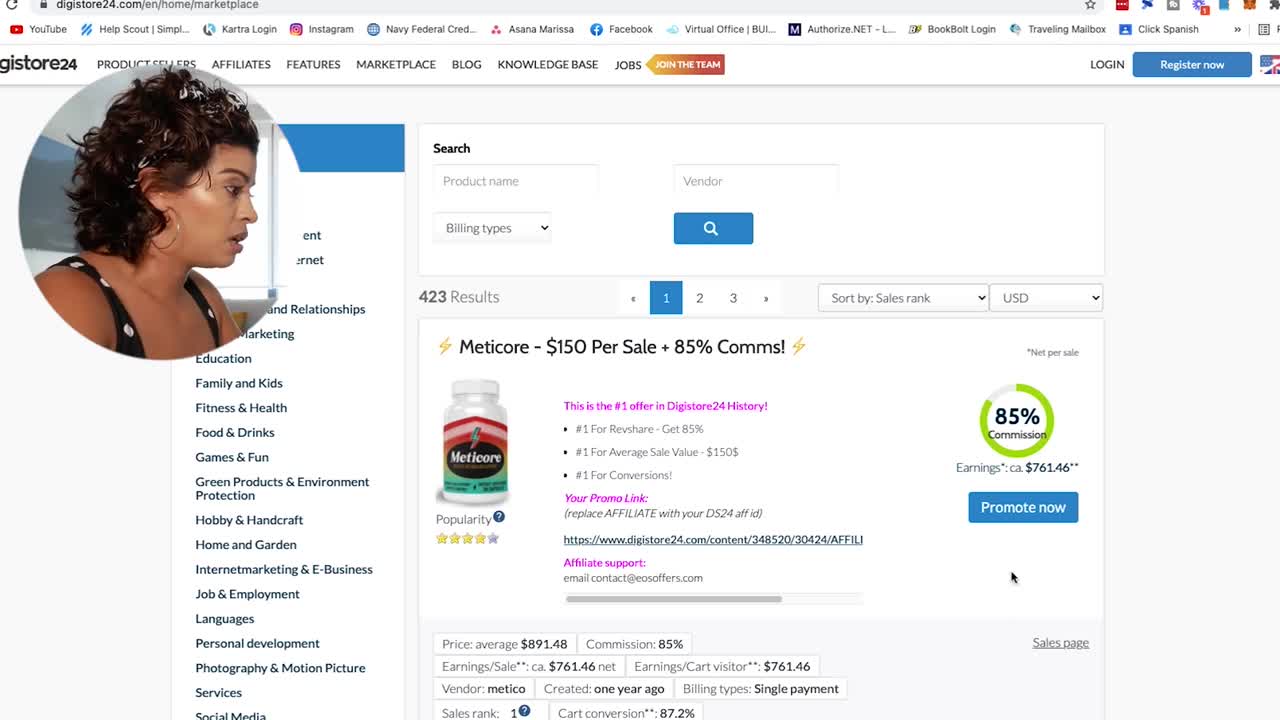Open the Features menu item
This screenshot has width=1280, height=720.
pos(313,64)
